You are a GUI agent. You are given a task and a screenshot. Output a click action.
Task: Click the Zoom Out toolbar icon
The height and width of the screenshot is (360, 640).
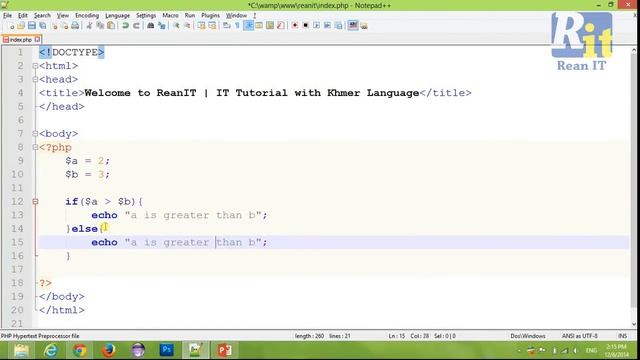[187, 26]
